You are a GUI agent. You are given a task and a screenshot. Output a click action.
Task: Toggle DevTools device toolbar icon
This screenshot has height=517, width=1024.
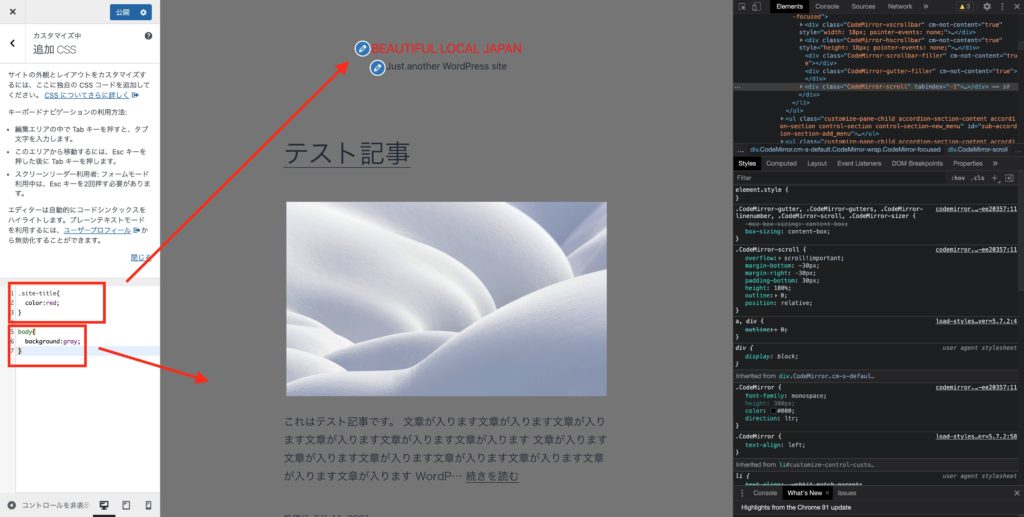pos(756,7)
